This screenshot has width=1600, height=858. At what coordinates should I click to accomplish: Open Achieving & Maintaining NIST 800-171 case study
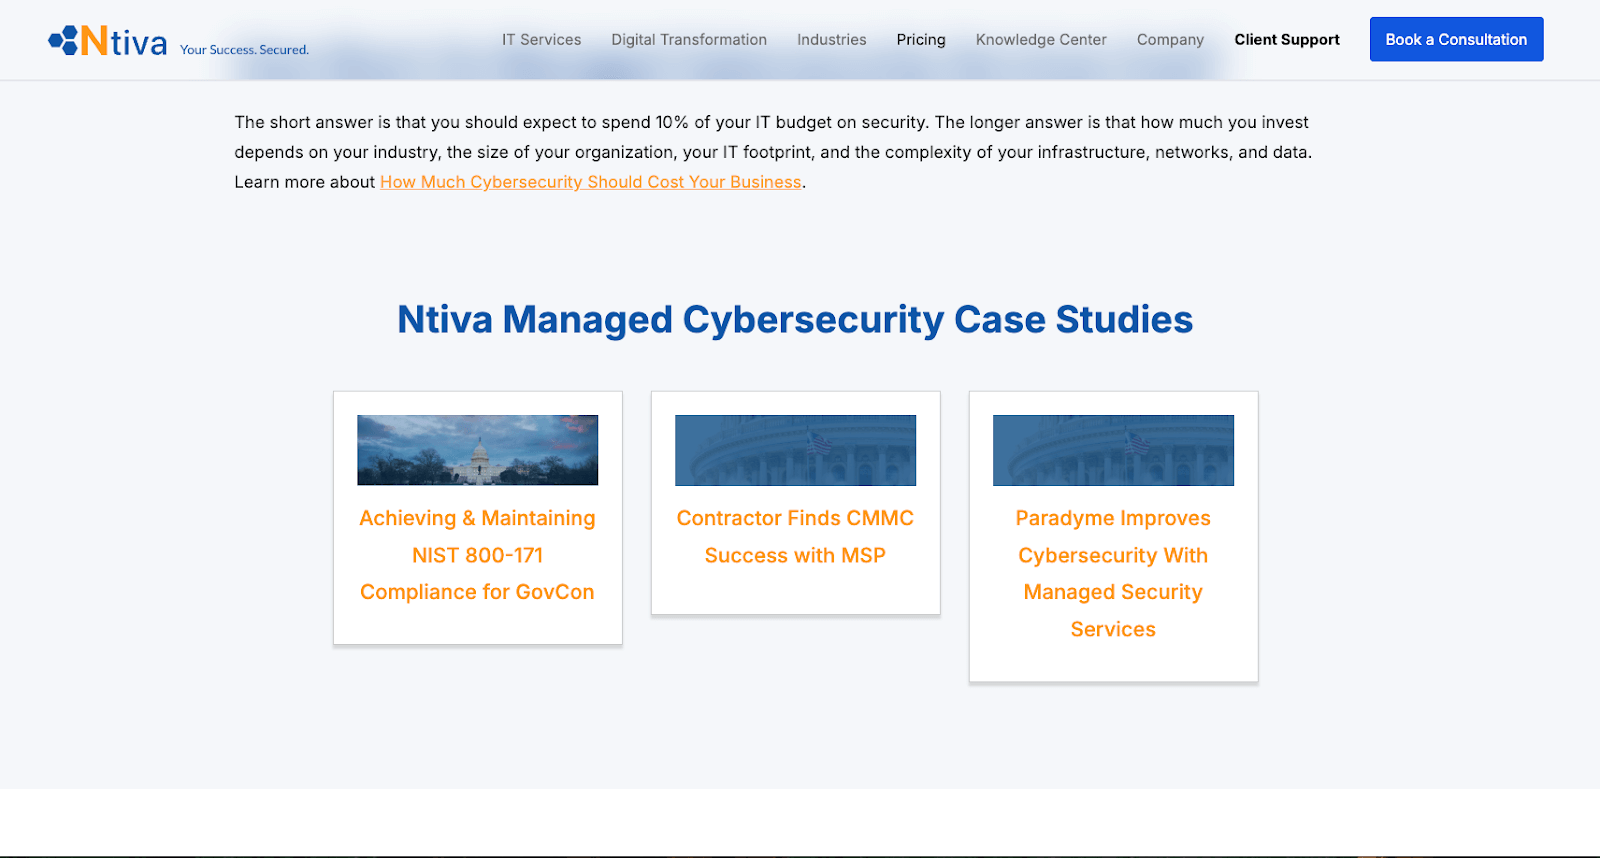coord(478,555)
